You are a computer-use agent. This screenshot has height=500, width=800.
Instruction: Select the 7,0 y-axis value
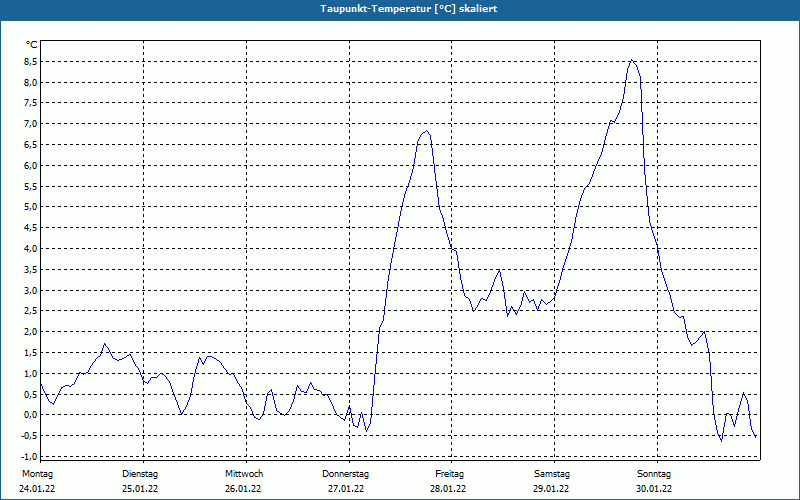(x=30, y=124)
